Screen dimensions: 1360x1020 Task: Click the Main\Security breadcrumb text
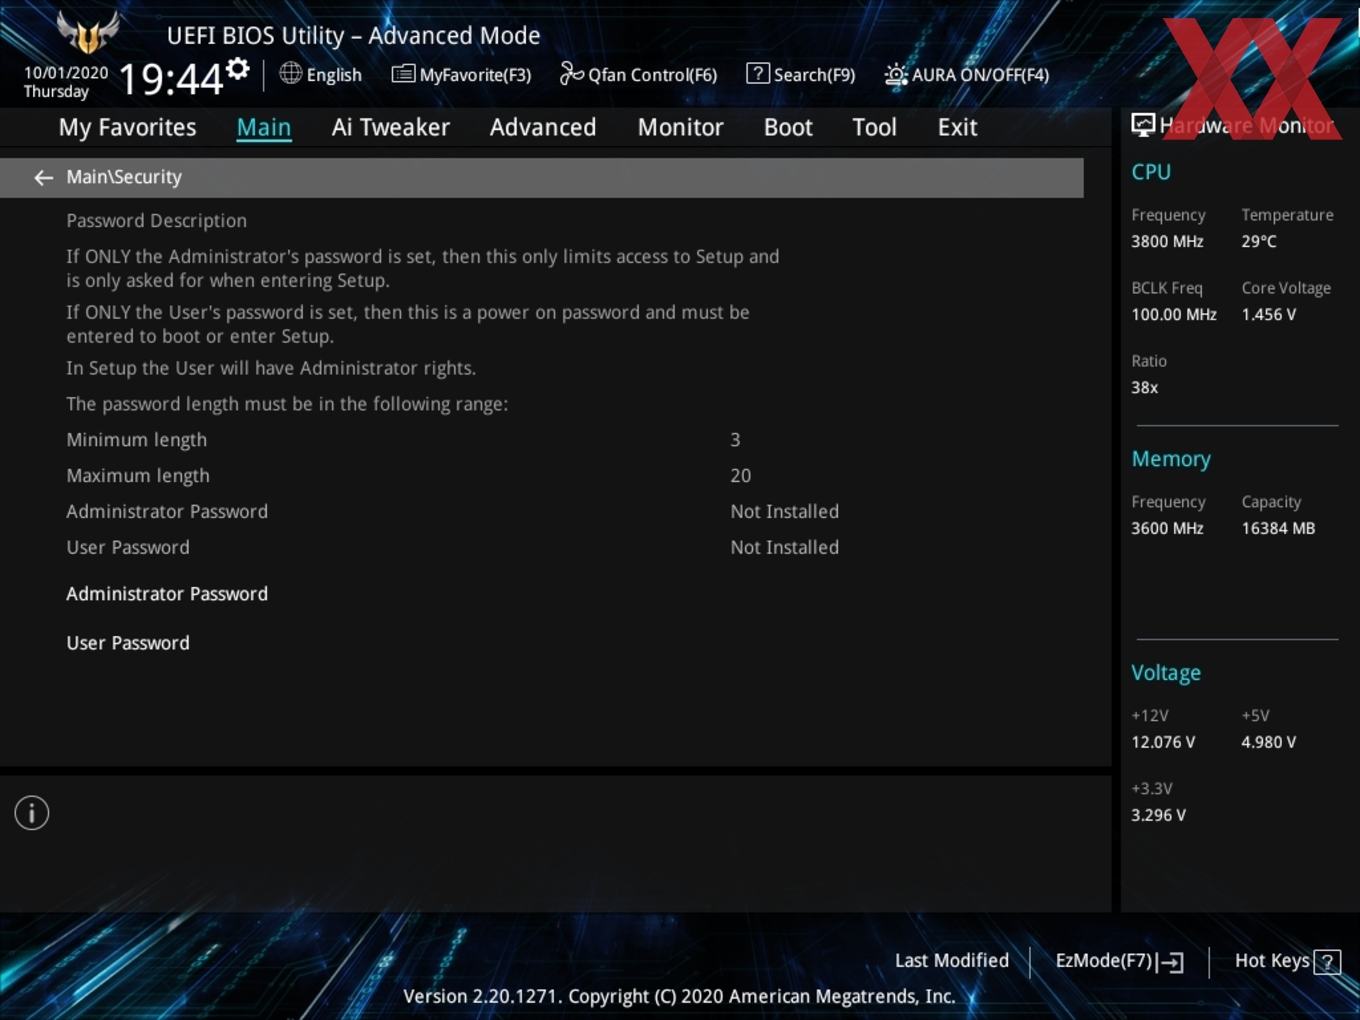click(124, 177)
